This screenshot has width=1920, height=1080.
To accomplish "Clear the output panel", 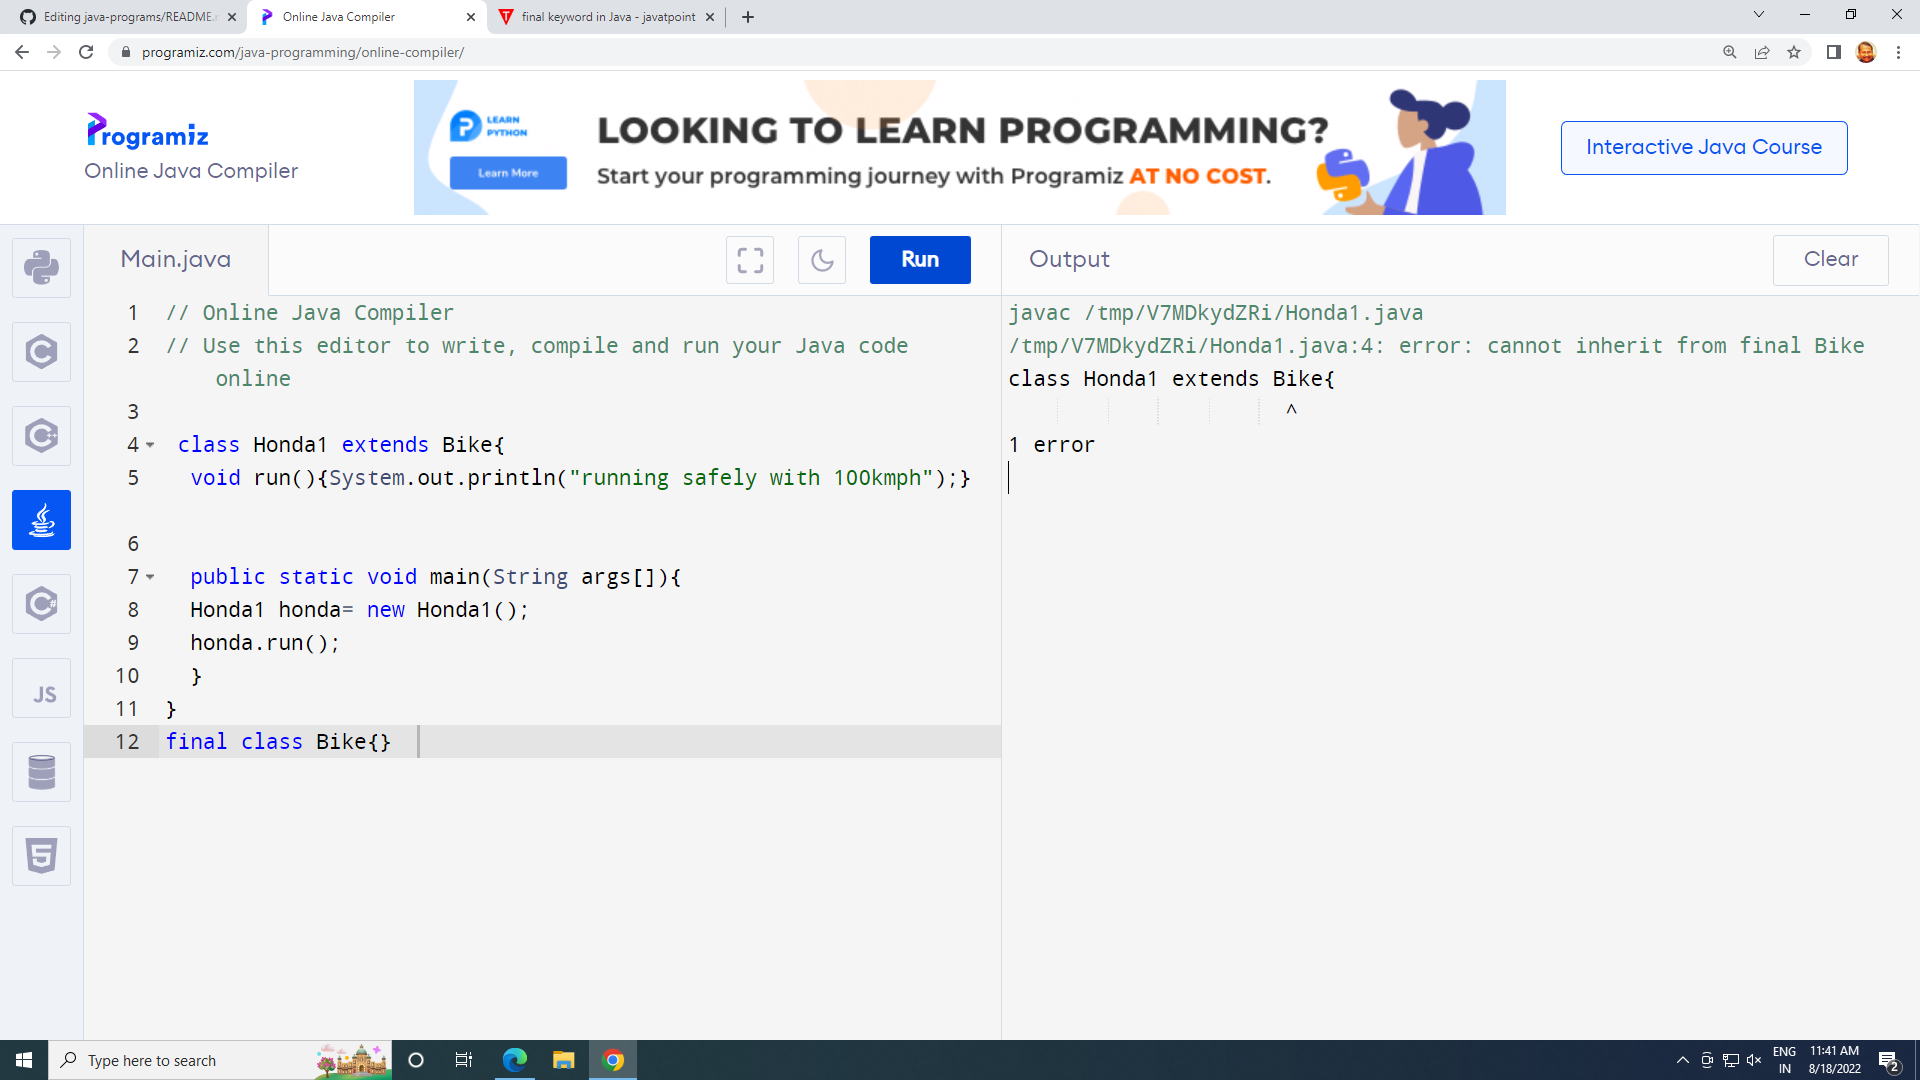I will [1830, 260].
